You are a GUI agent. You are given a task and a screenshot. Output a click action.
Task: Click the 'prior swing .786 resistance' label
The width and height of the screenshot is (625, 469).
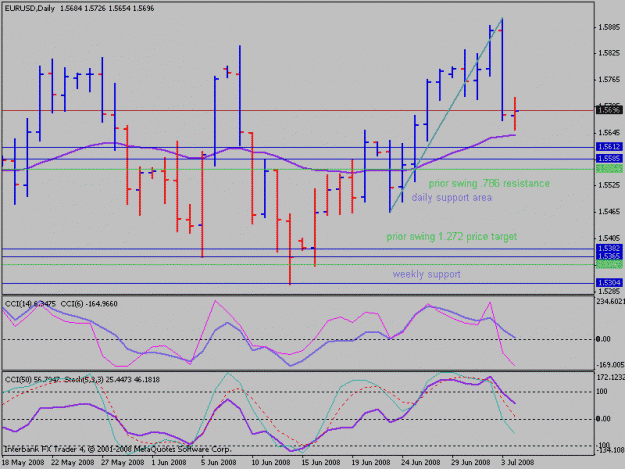point(489,184)
